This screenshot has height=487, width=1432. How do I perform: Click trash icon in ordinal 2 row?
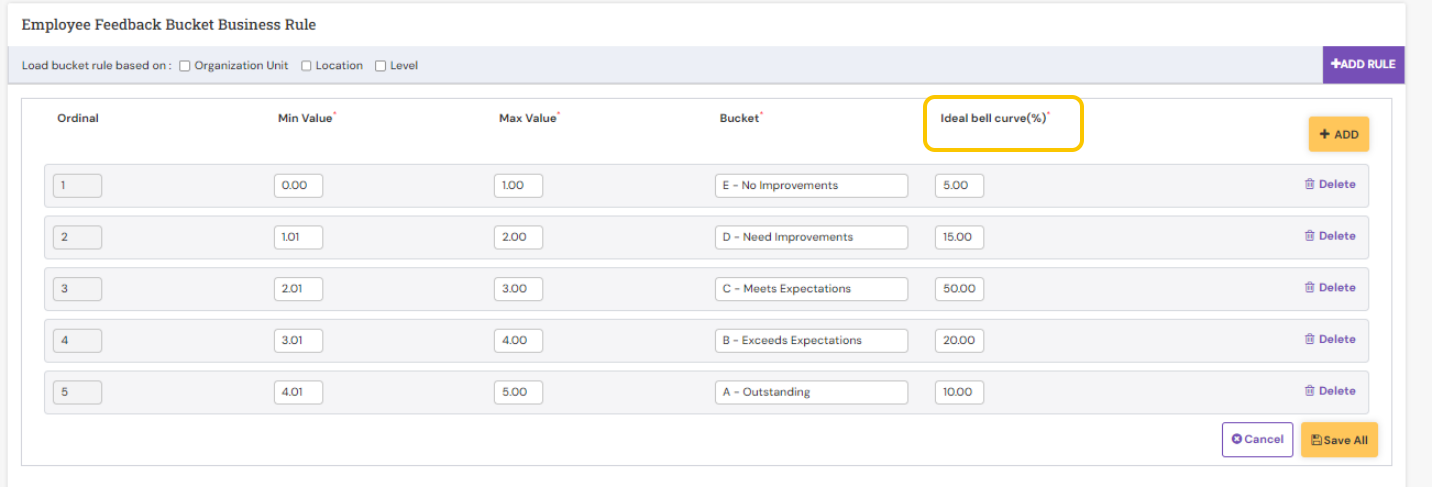[1309, 236]
